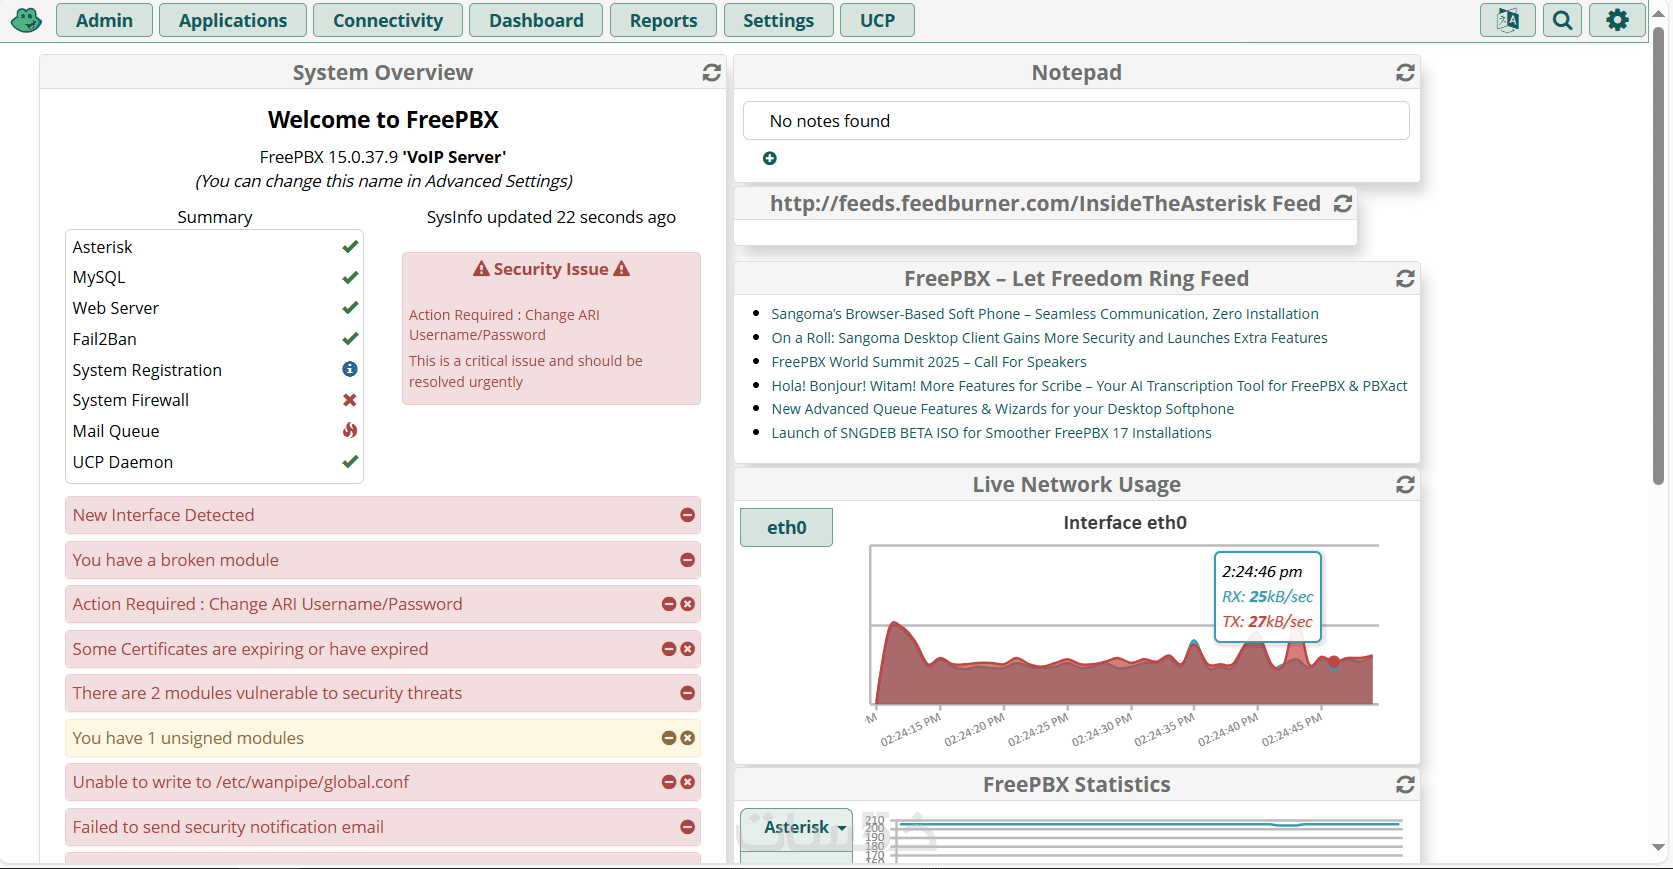Delete the expiring Certificates notice
Viewport: 1673px width, 869px height.
(687, 649)
